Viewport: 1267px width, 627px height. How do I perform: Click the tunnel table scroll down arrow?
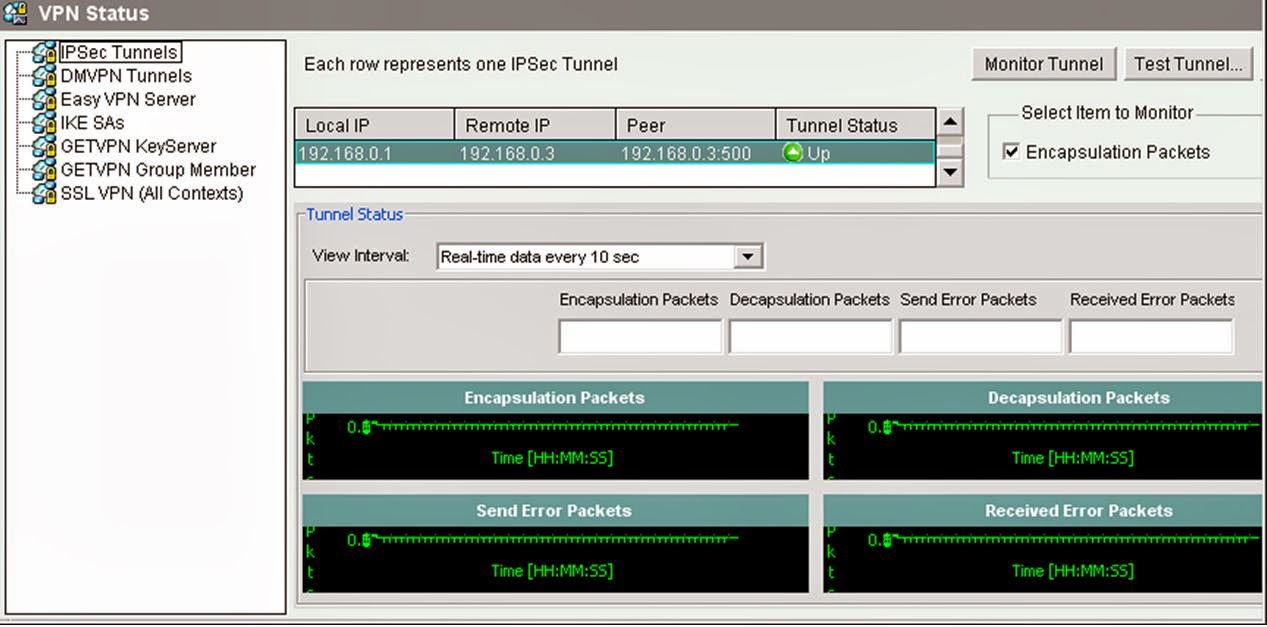951,172
